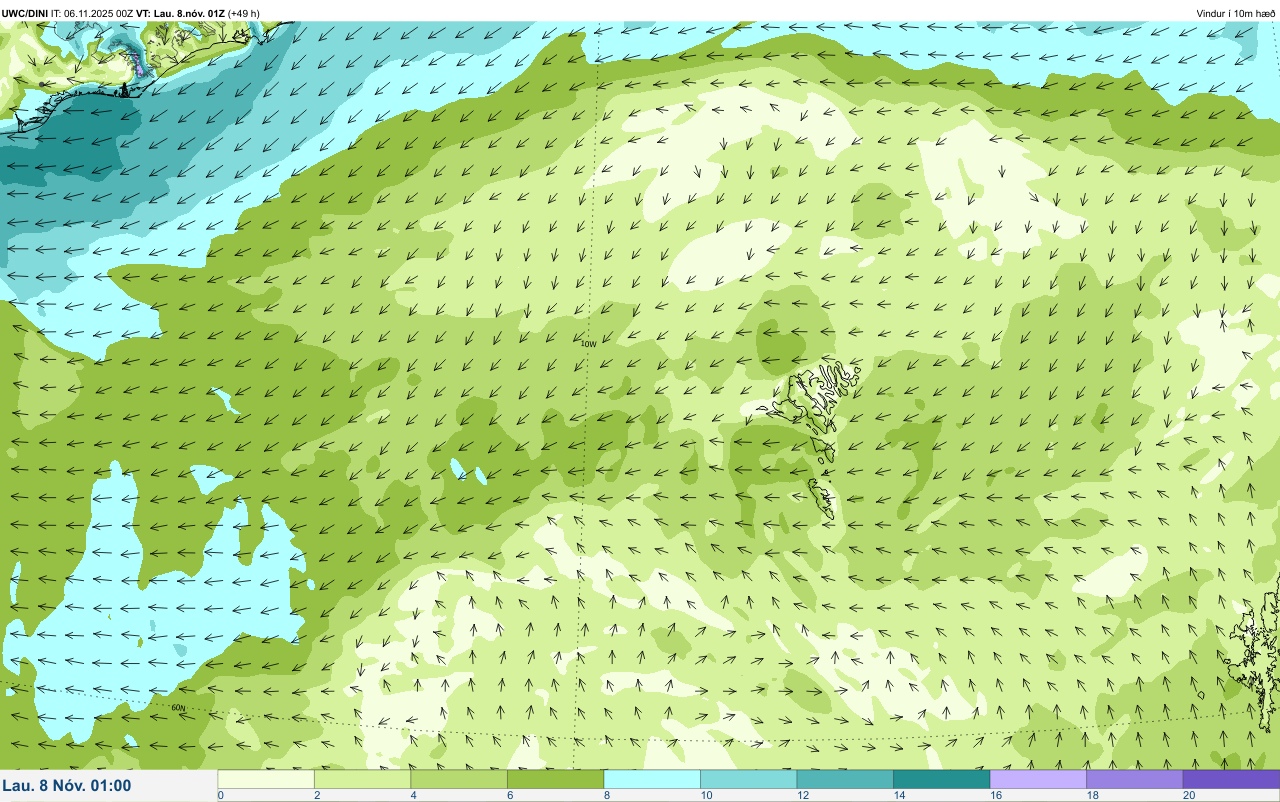
Task: Click the "Vindur í 10m hæð" title
Action: click(1236, 13)
